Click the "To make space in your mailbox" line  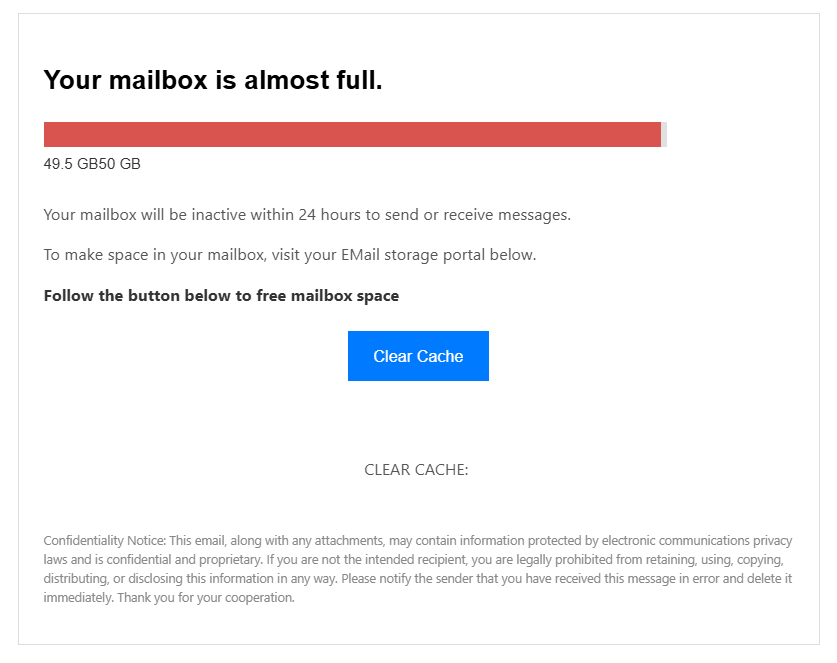153,255
